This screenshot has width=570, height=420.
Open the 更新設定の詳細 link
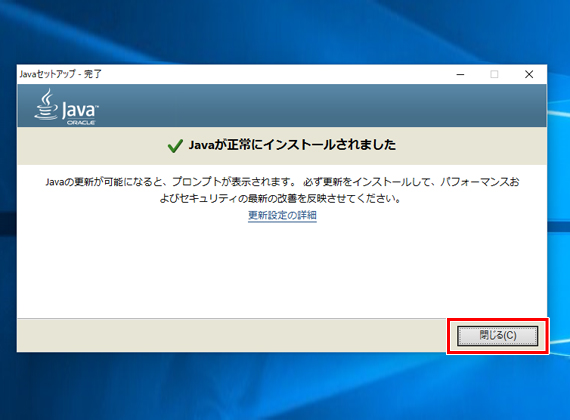pyautogui.click(x=282, y=215)
